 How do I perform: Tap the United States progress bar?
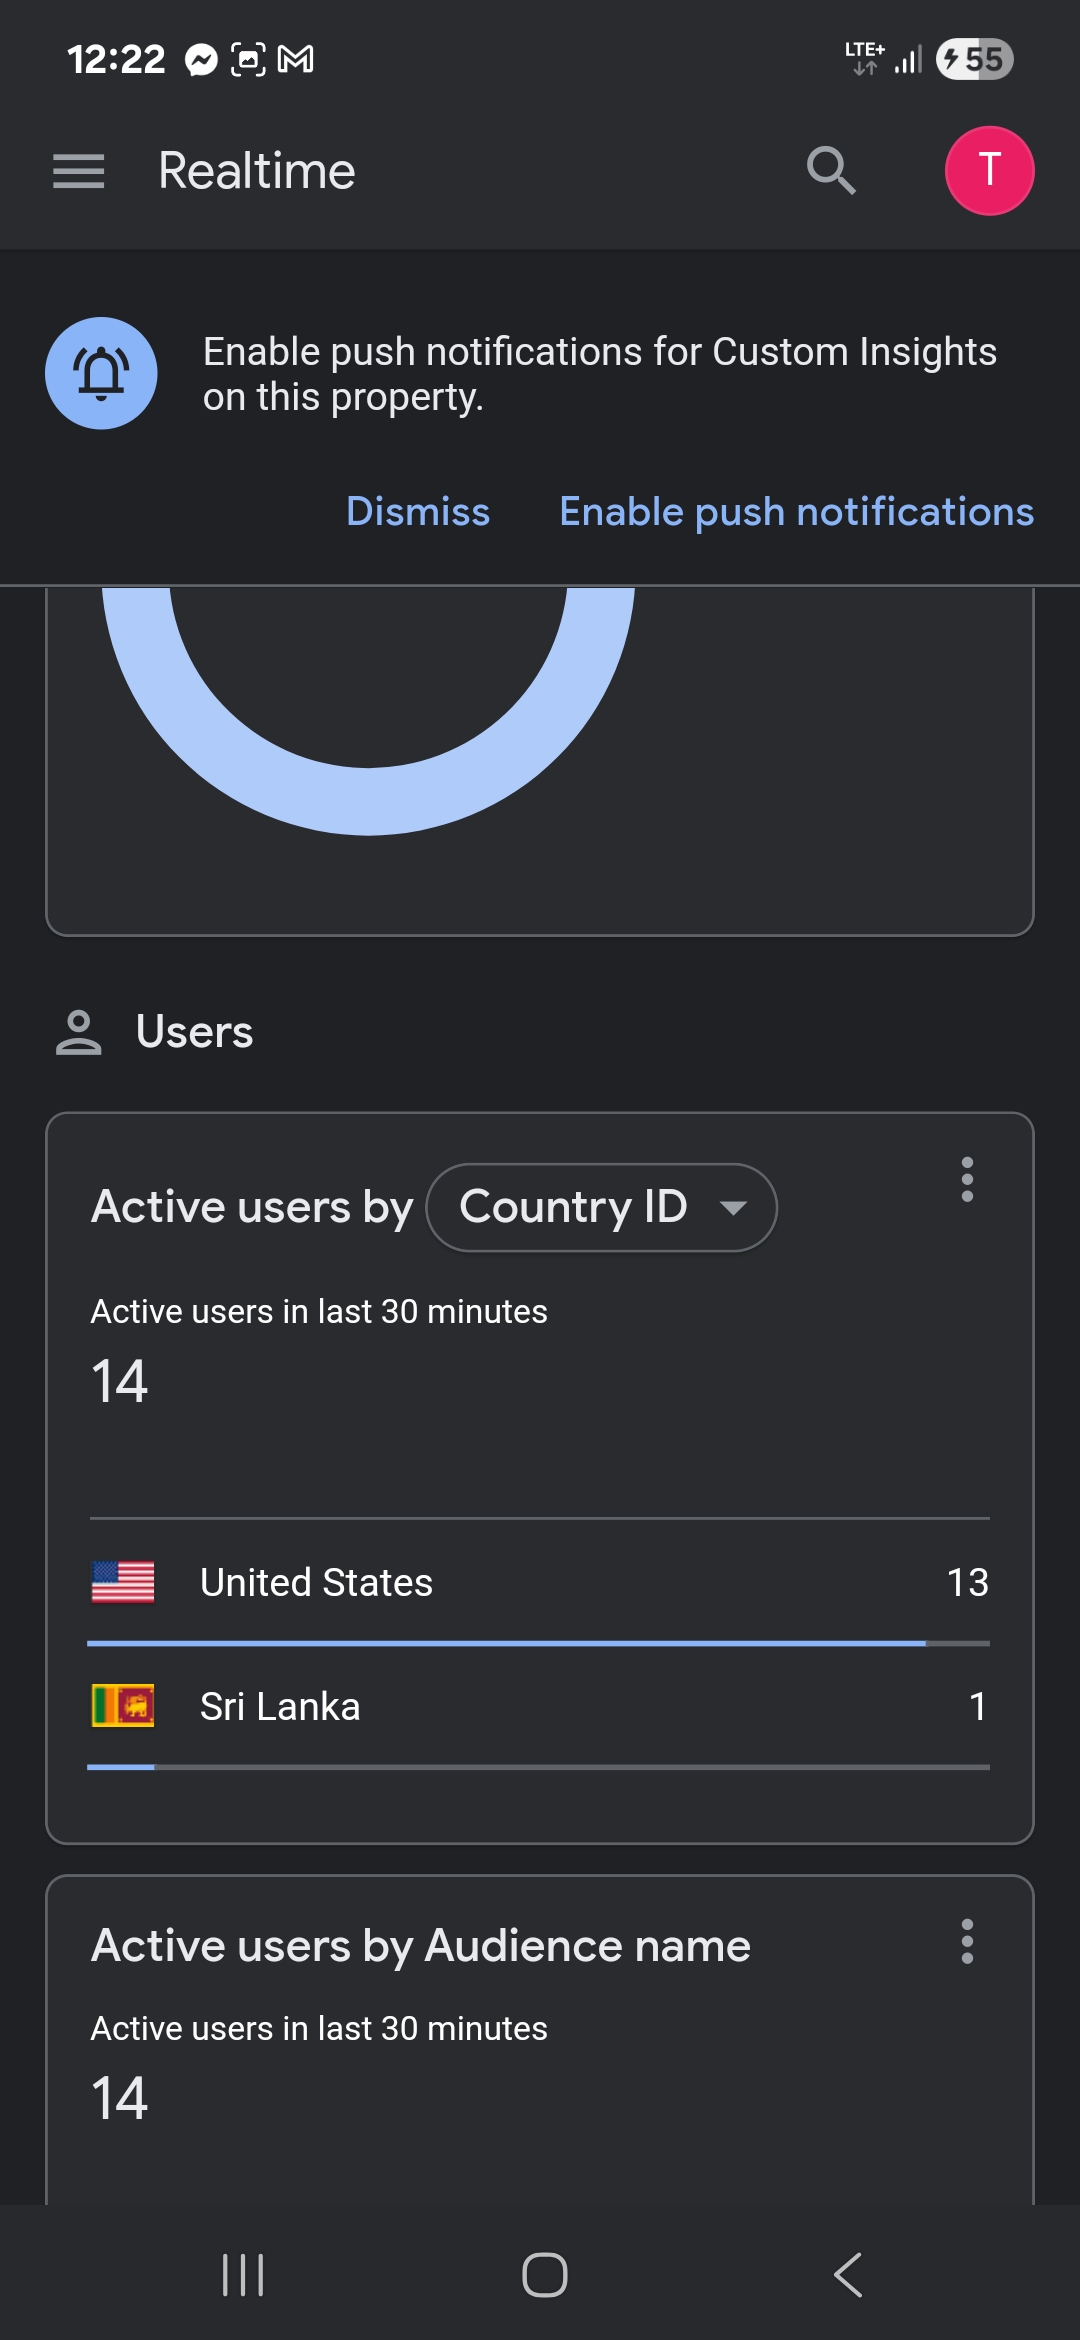pyautogui.click(x=506, y=1643)
